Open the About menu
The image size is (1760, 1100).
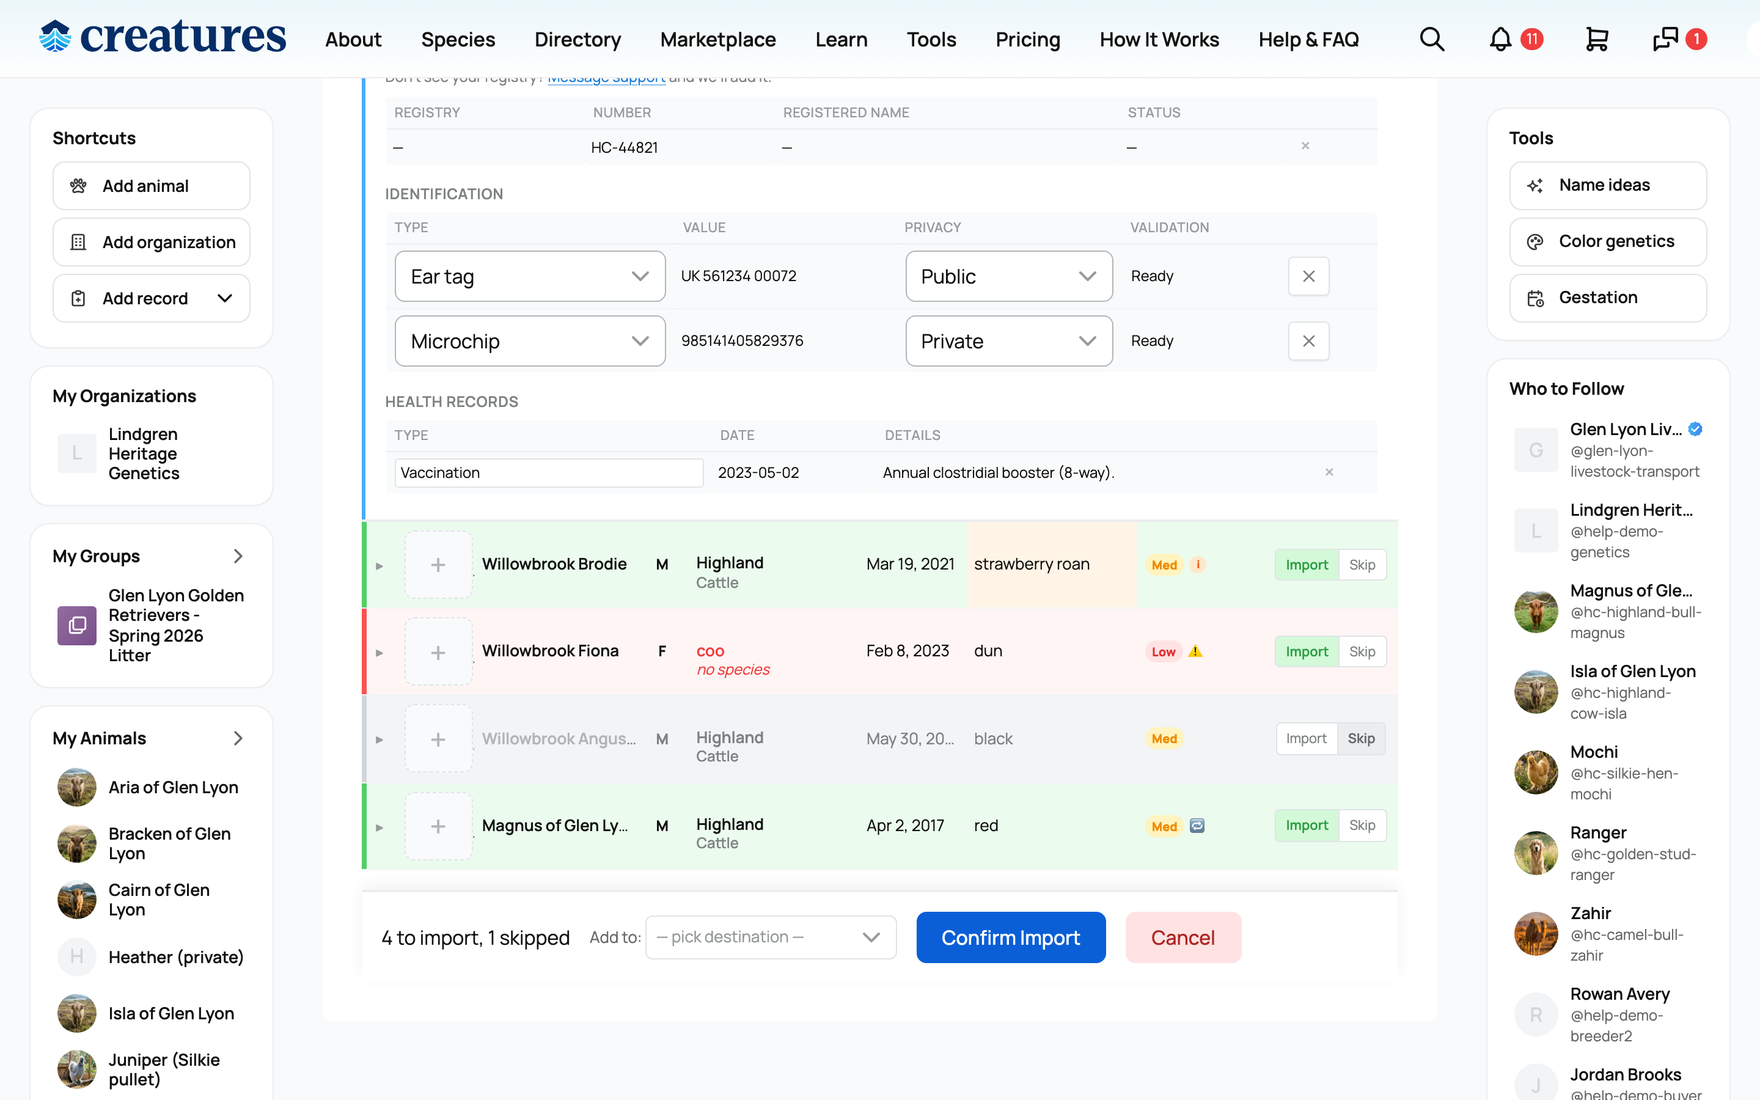[x=353, y=39]
